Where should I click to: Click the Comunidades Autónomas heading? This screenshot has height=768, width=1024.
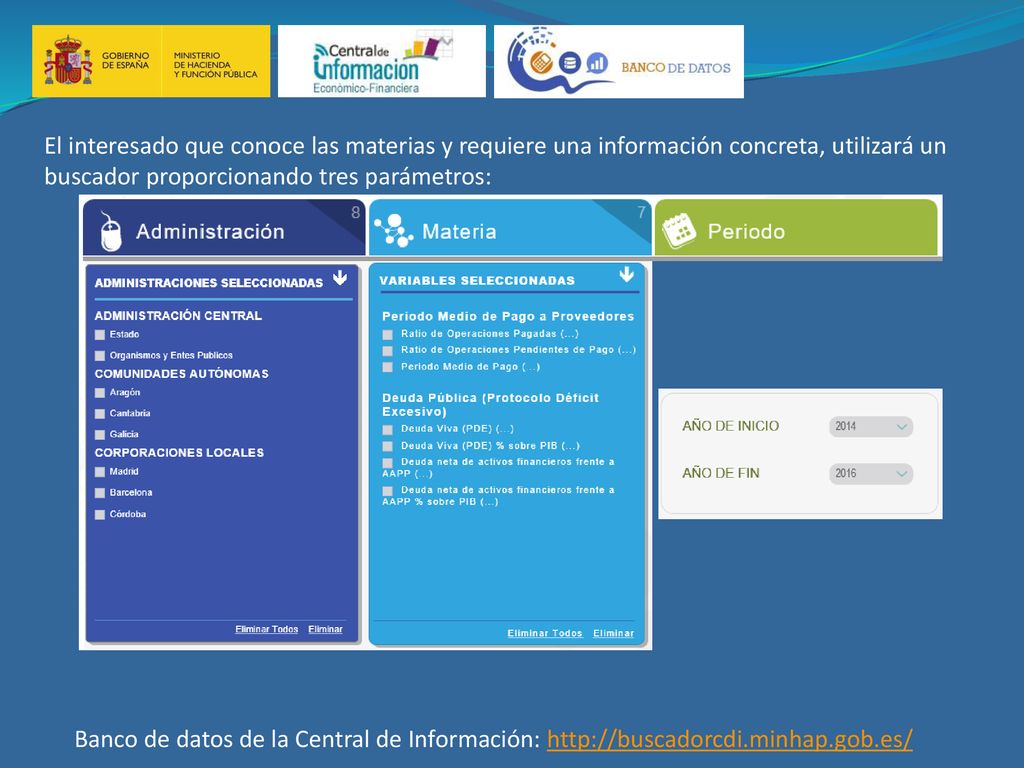[x=182, y=374]
